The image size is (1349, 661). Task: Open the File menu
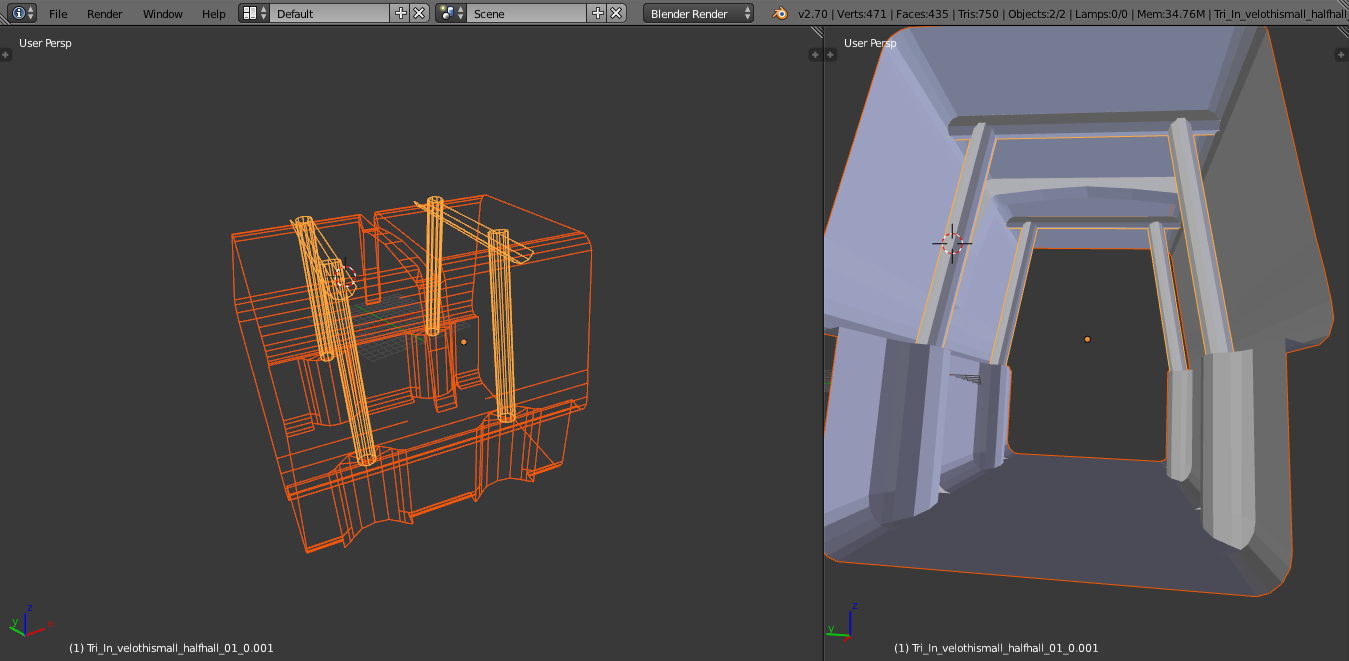point(58,14)
